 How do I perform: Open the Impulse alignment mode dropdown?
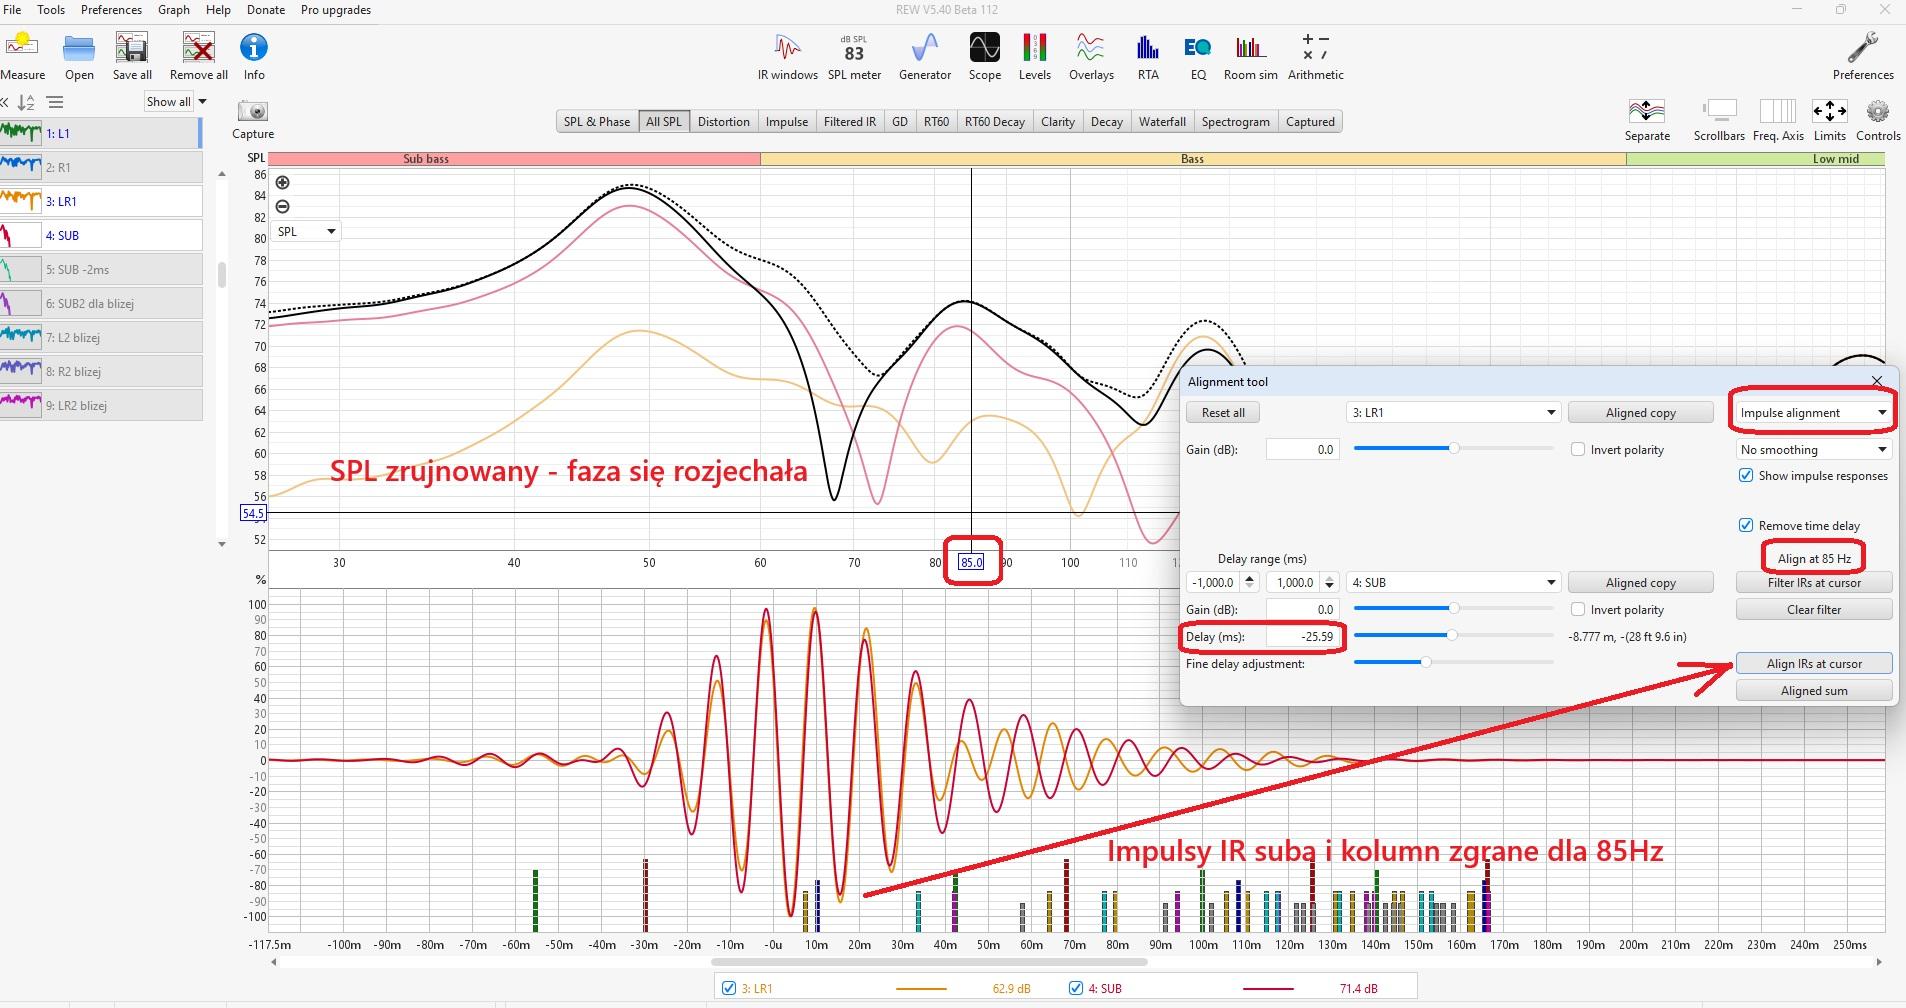tap(1813, 413)
